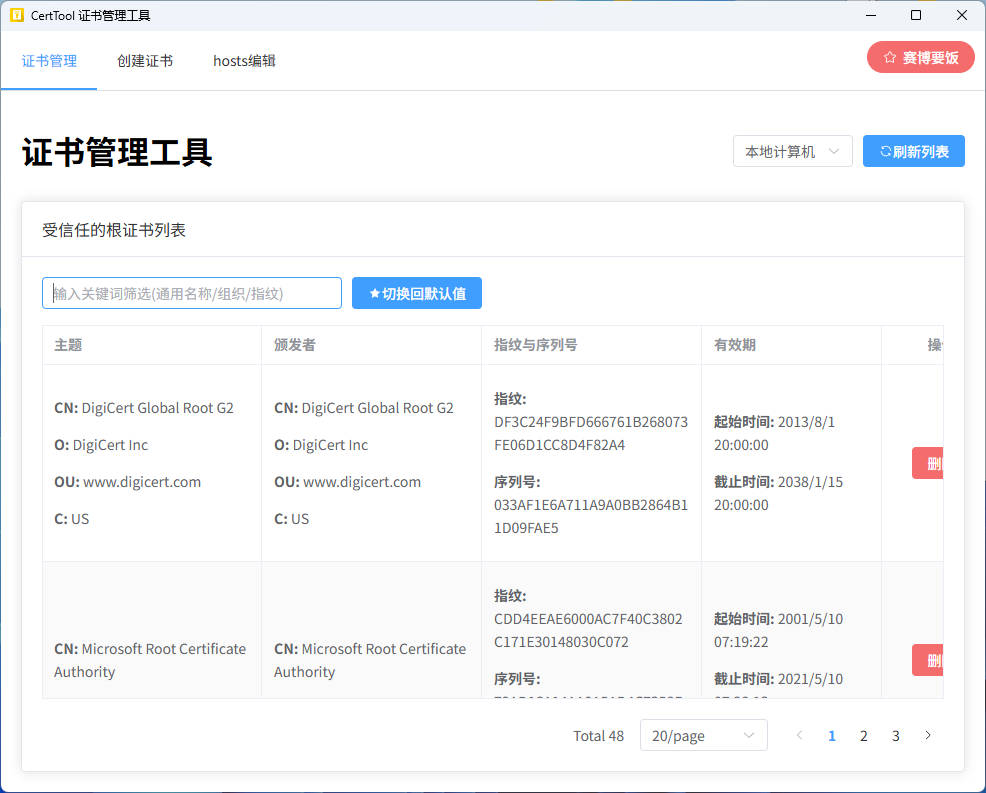
Task: Click the star icon on 赛博要饭 button
Action: [889, 58]
